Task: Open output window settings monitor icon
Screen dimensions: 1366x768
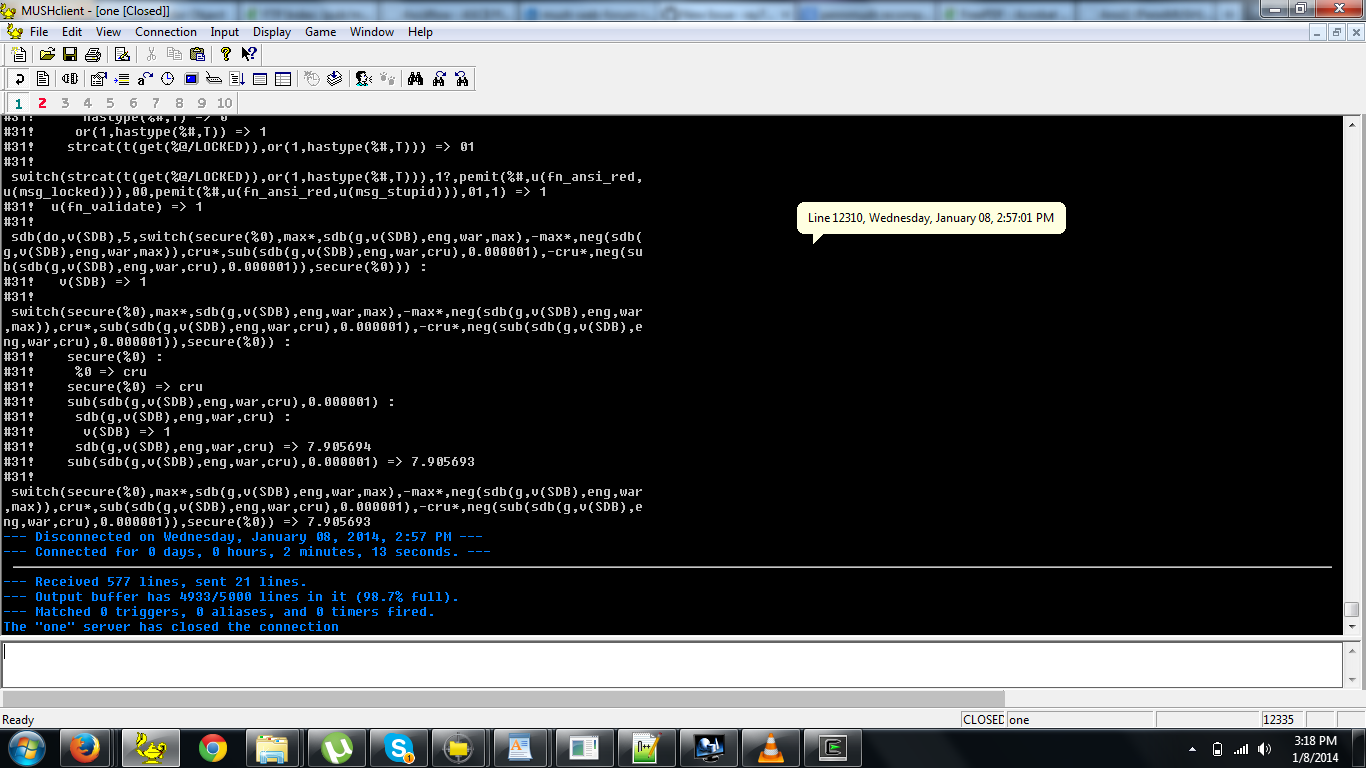Action: (x=191, y=79)
